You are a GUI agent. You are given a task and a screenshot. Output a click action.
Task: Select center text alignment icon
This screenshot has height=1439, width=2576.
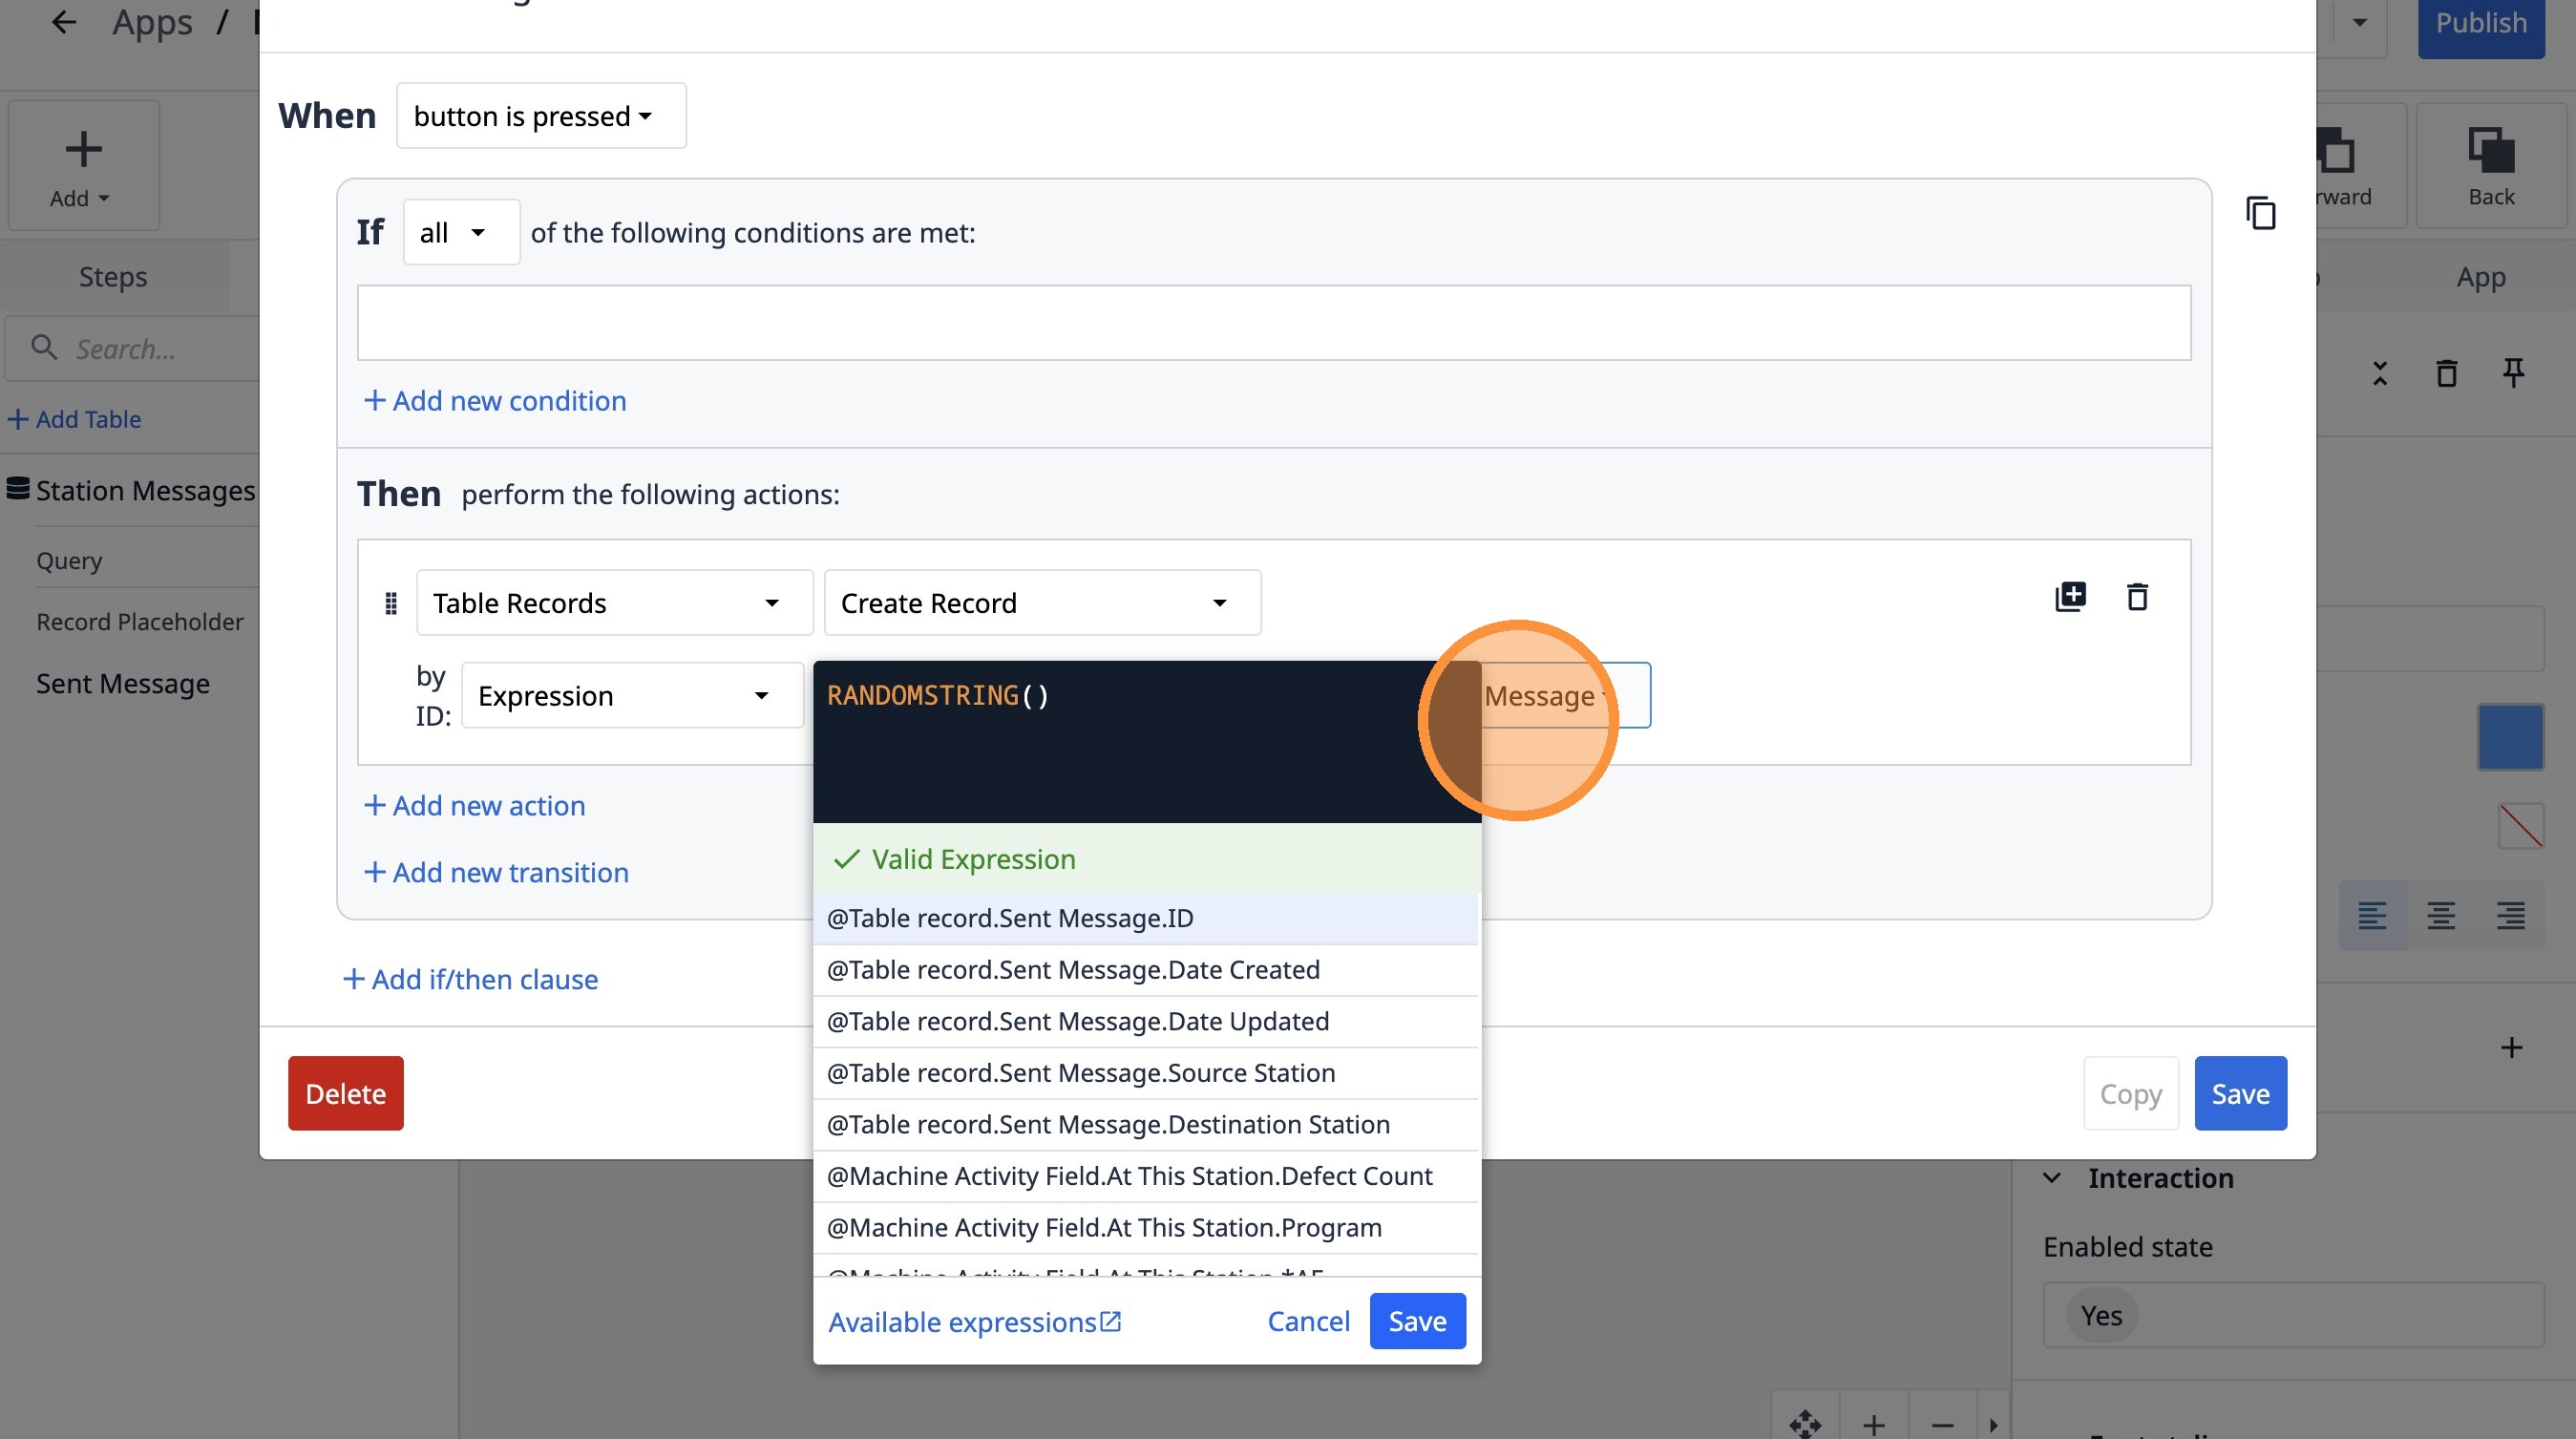[2440, 915]
